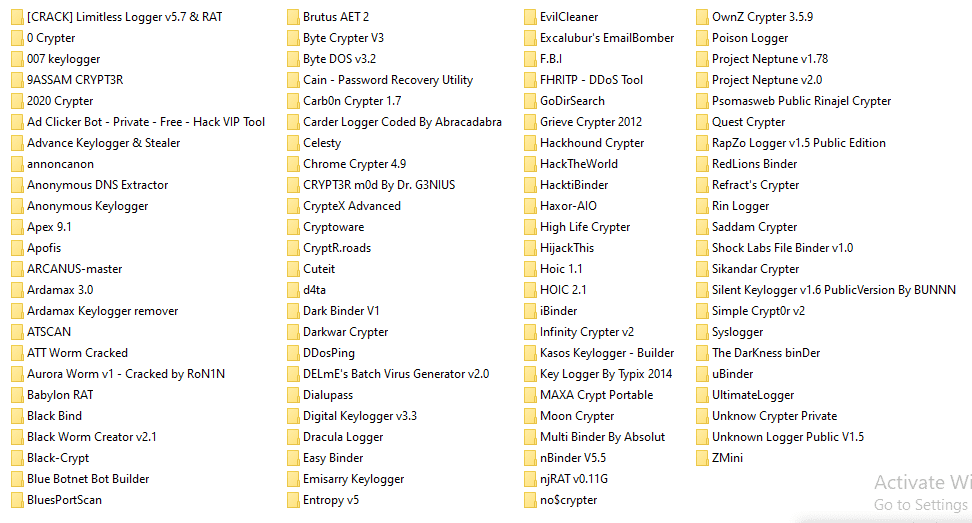Select 'CRYPT3R m0d By Dr. G3NIUS'
Viewport: 972px width, 523px height.
pos(379,185)
